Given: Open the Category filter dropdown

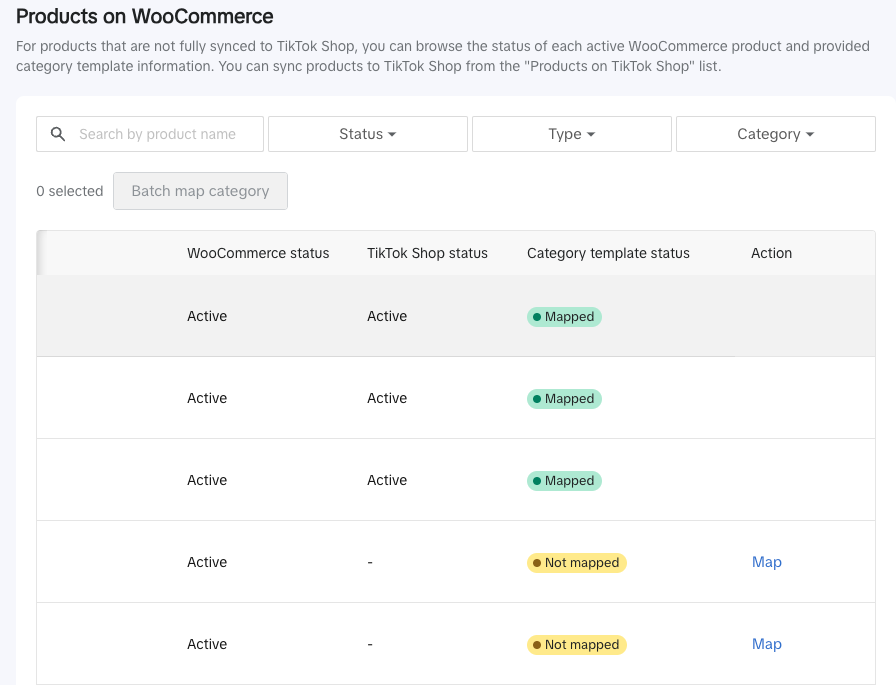Looking at the screenshot, I should pyautogui.click(x=775, y=134).
